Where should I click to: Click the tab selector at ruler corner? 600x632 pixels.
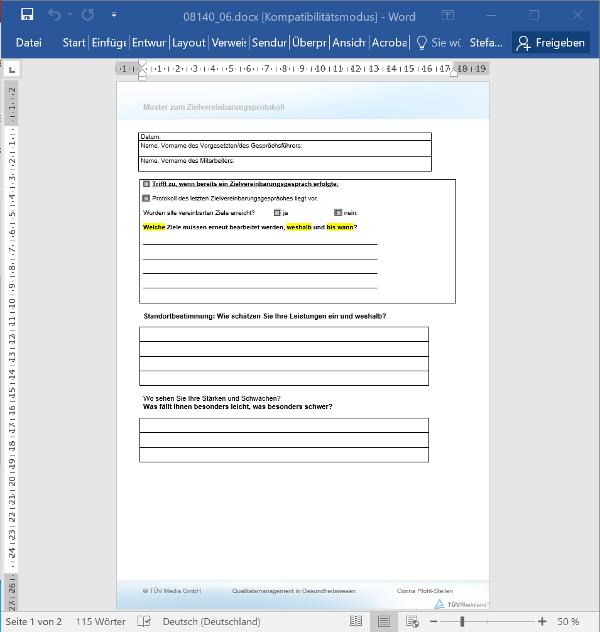point(11,70)
